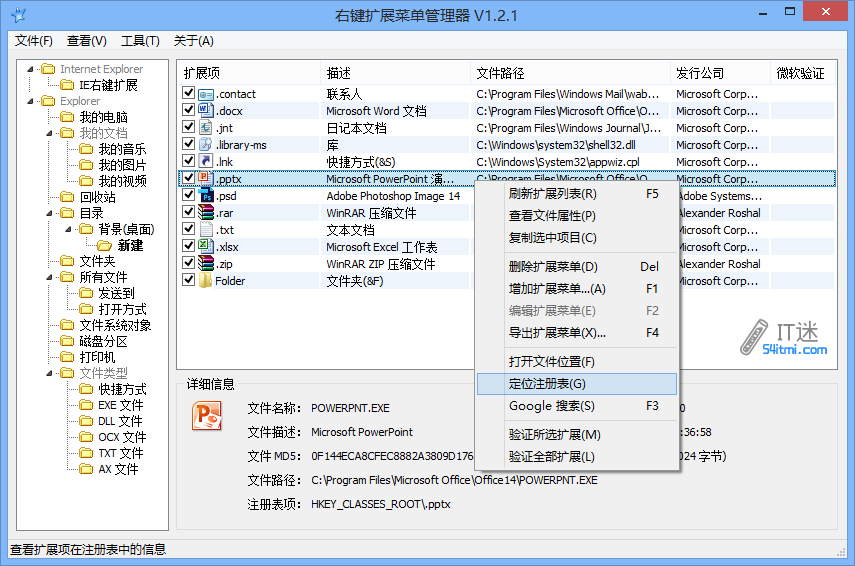Toggle the .pptx extension checkbox
This screenshot has height=566, width=855.
point(189,178)
